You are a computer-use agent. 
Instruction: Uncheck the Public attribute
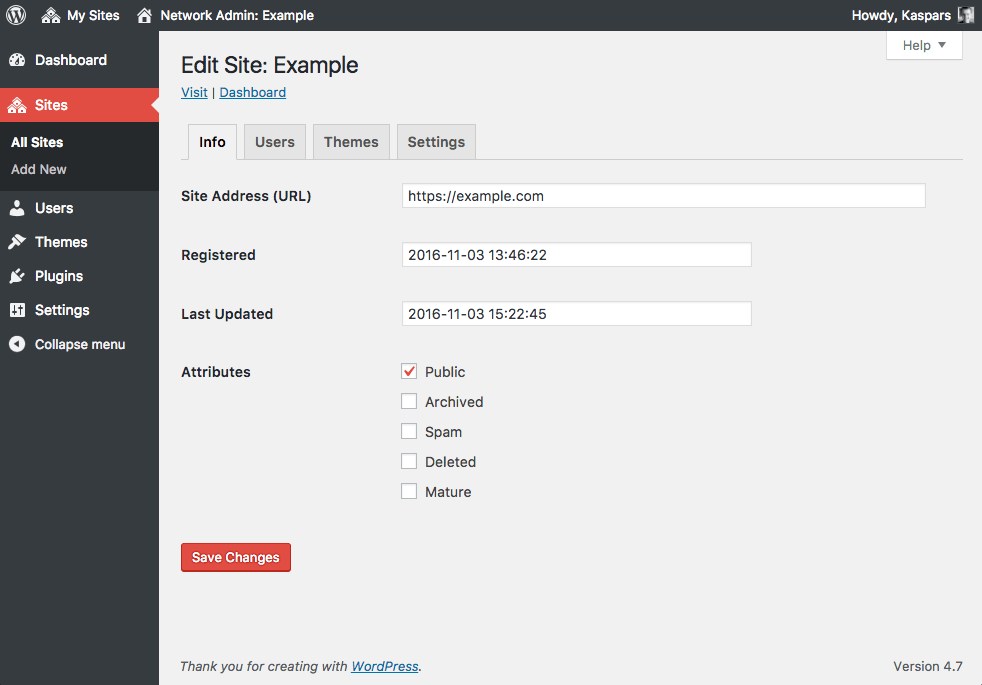pos(409,370)
